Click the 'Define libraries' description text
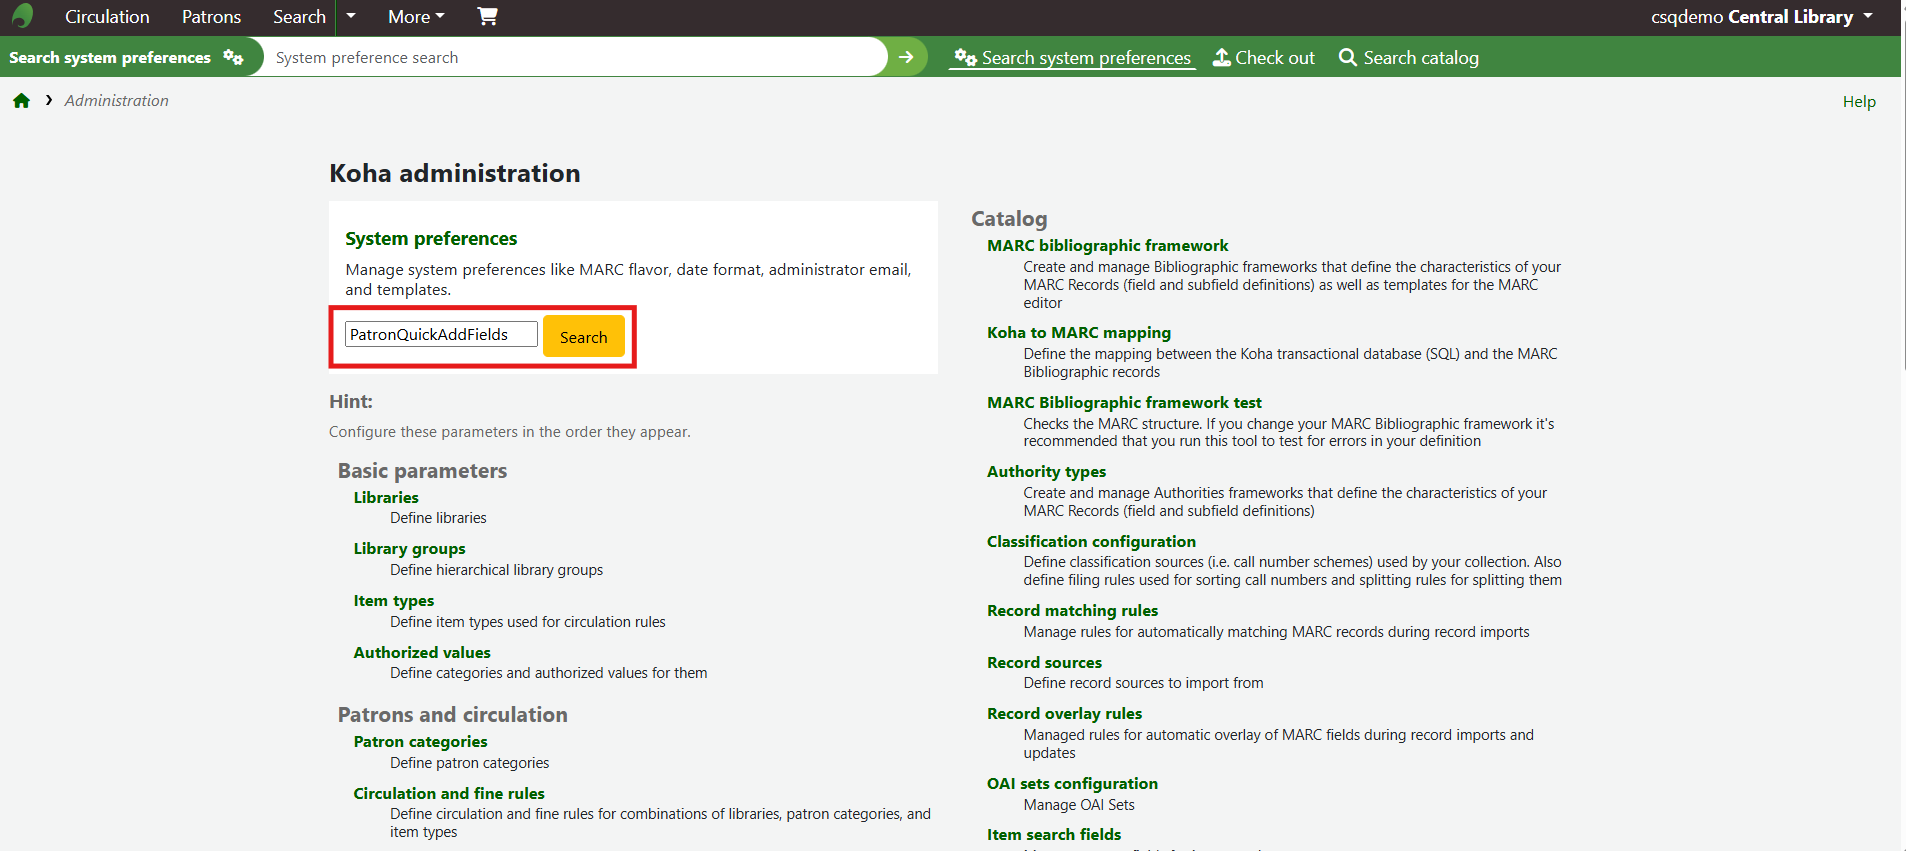Screen dimensions: 1906x851 tap(438, 518)
